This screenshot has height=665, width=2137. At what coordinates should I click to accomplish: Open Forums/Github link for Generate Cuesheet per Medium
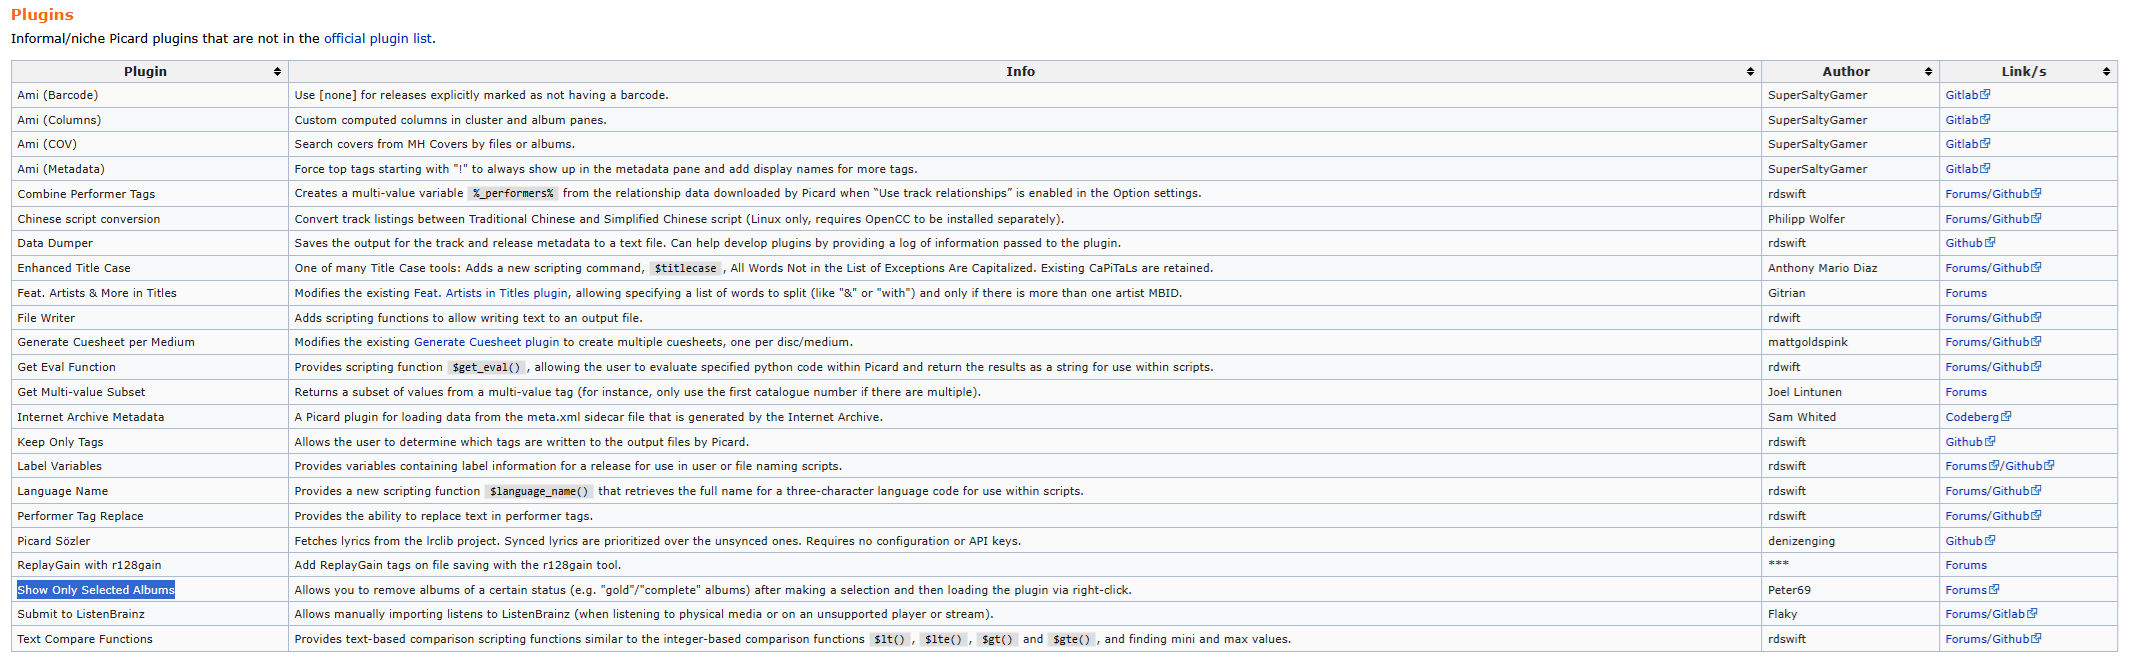[1993, 342]
